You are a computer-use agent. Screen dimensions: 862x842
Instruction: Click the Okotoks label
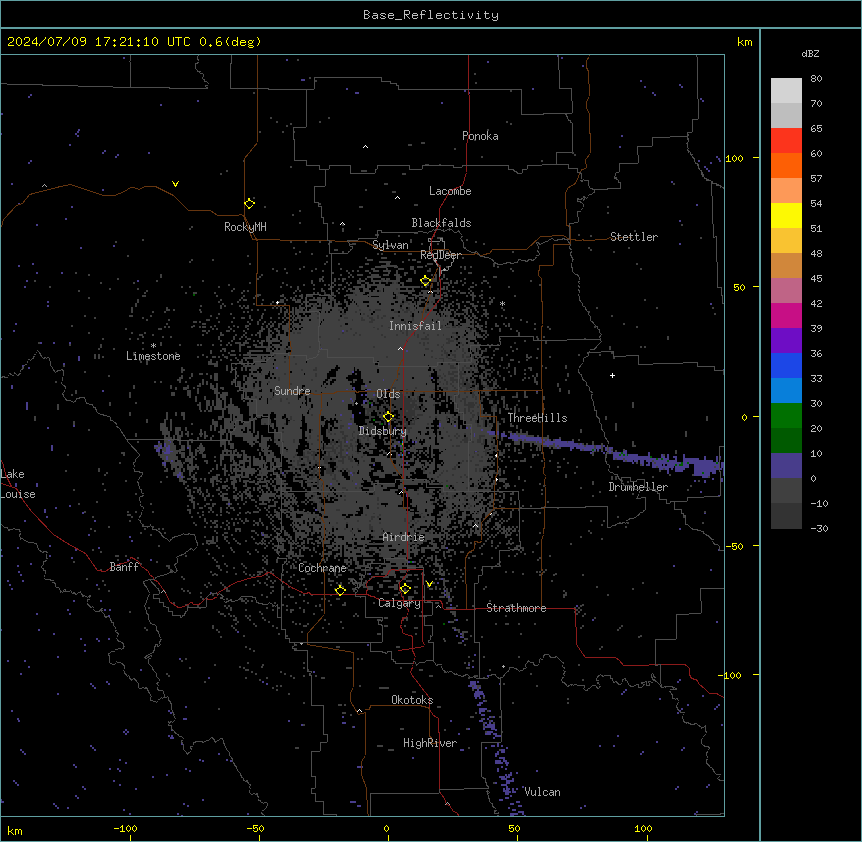412,700
